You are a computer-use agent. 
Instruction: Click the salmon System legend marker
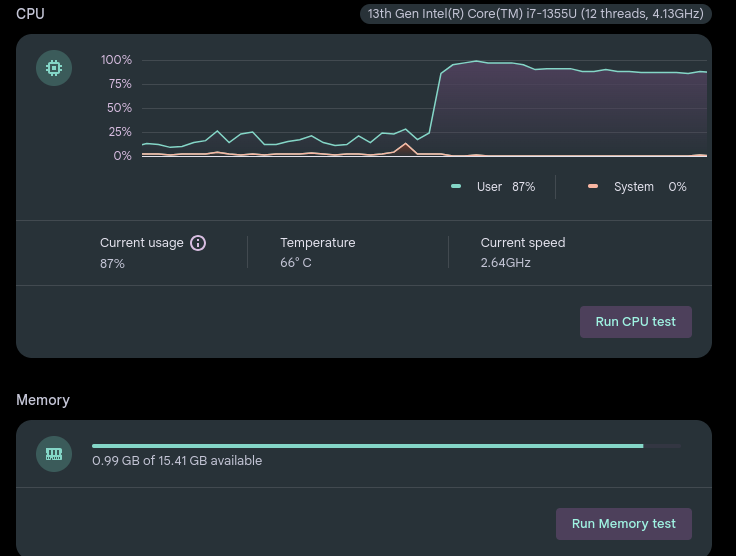click(x=593, y=187)
